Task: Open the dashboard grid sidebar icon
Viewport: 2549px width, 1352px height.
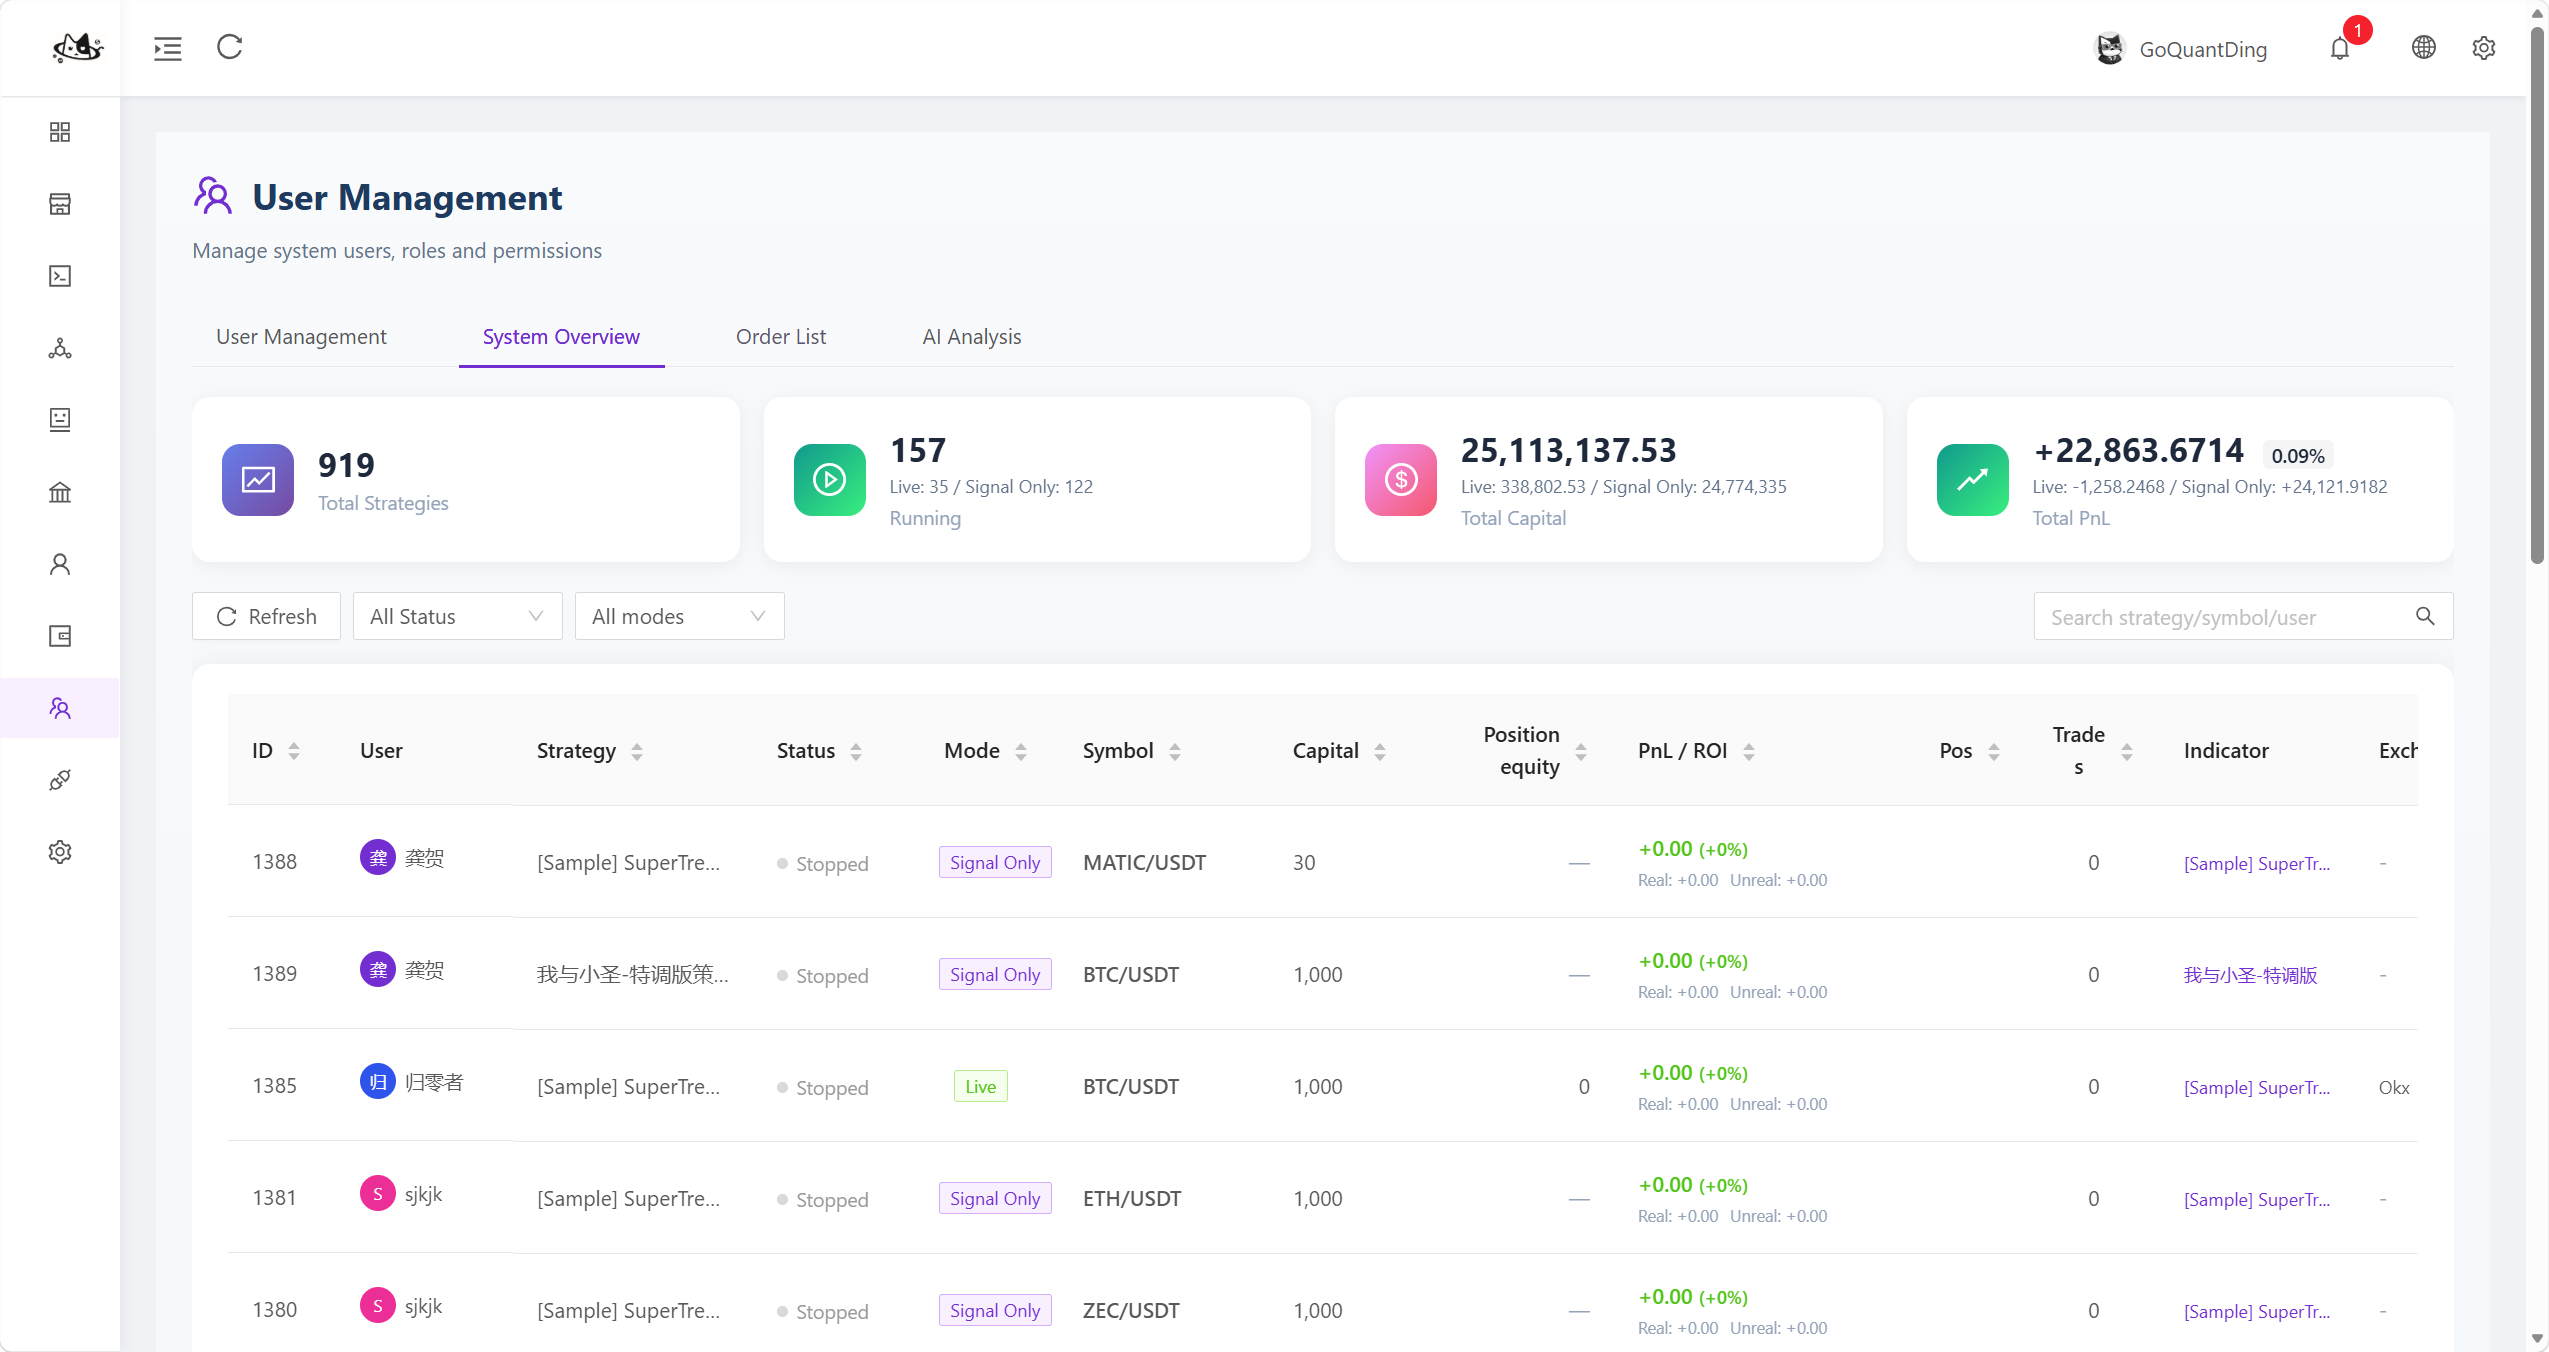Action: [x=60, y=132]
